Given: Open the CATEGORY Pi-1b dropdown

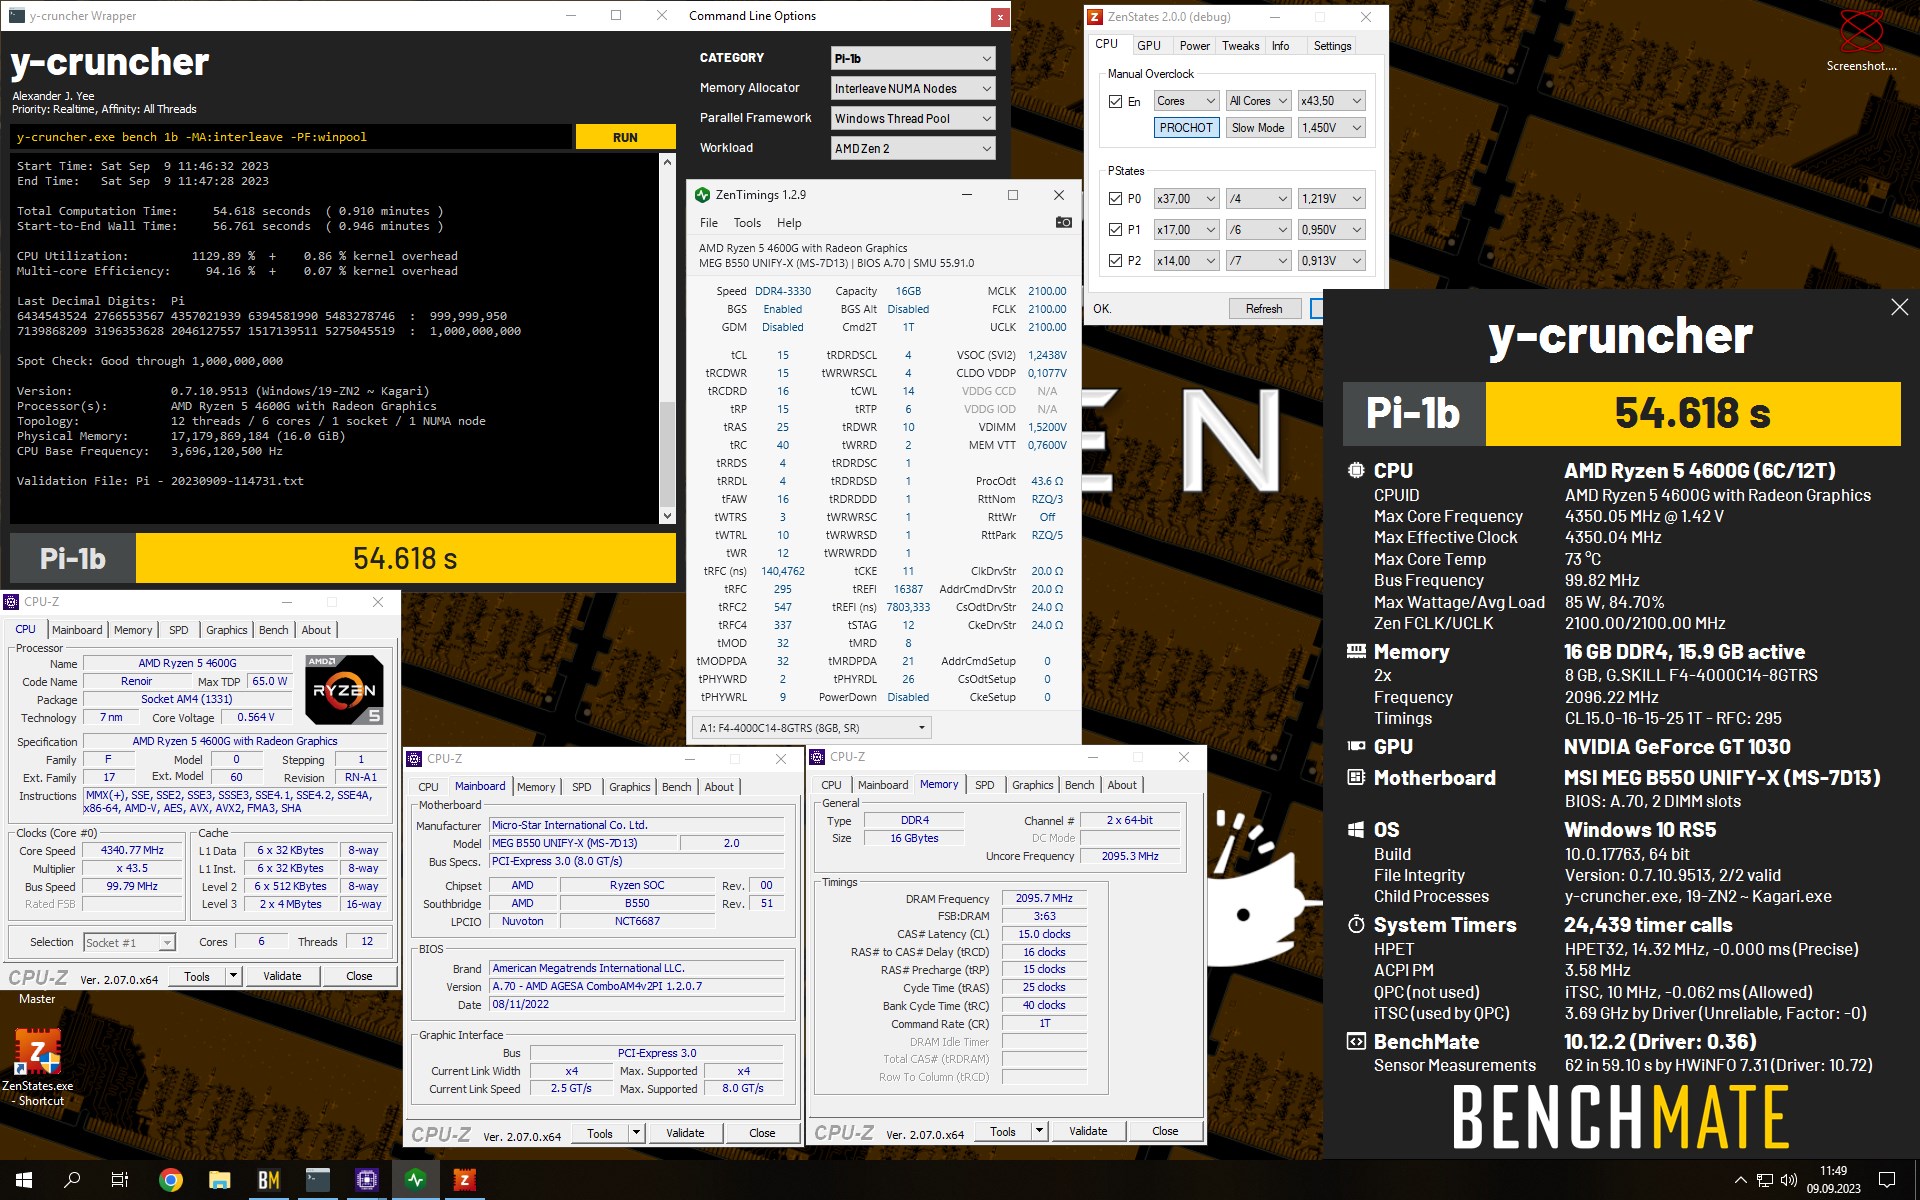Looking at the screenshot, I should 913,58.
